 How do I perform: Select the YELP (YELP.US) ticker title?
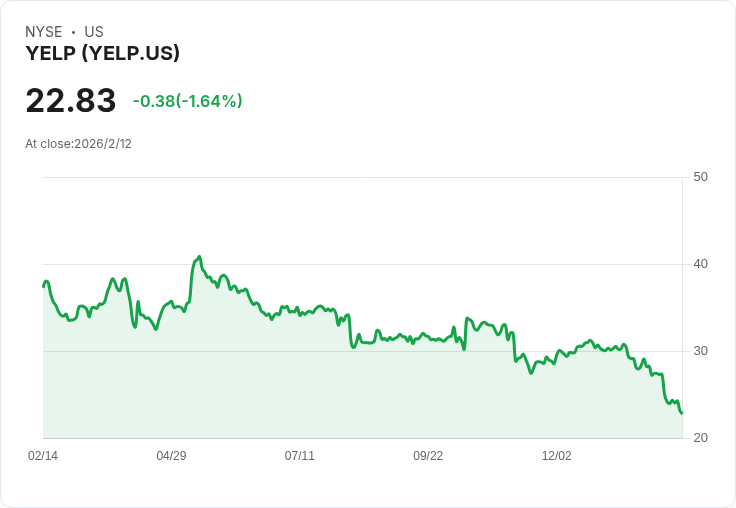tap(102, 54)
